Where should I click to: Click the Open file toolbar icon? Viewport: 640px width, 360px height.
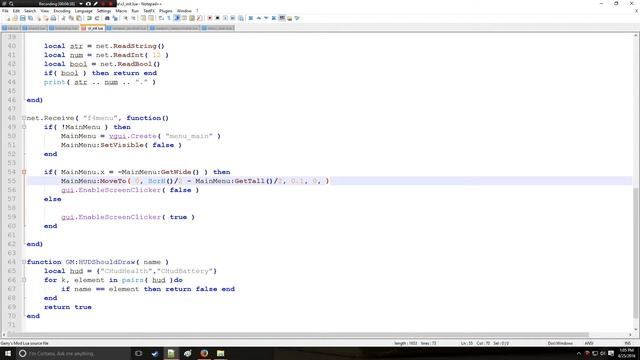pos(15,18)
